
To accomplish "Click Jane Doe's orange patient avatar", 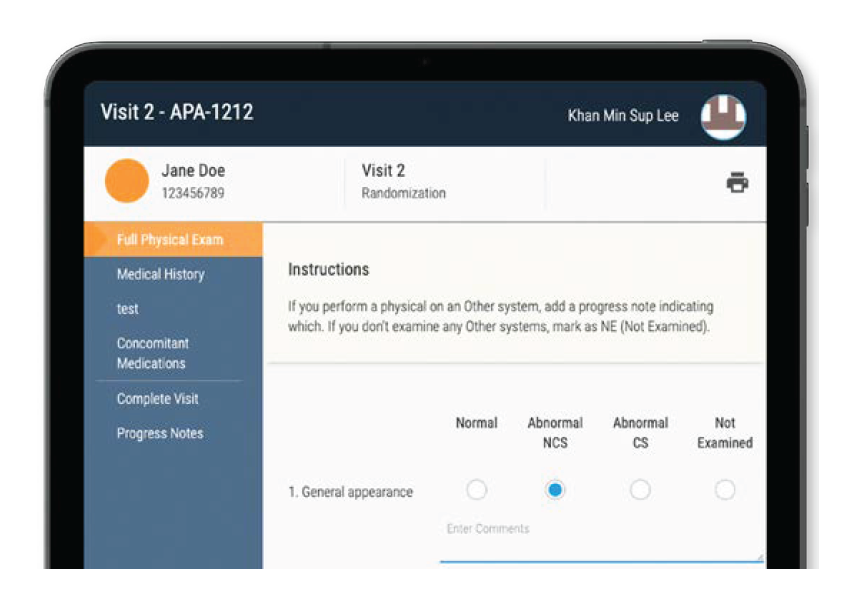I will click(x=127, y=181).
